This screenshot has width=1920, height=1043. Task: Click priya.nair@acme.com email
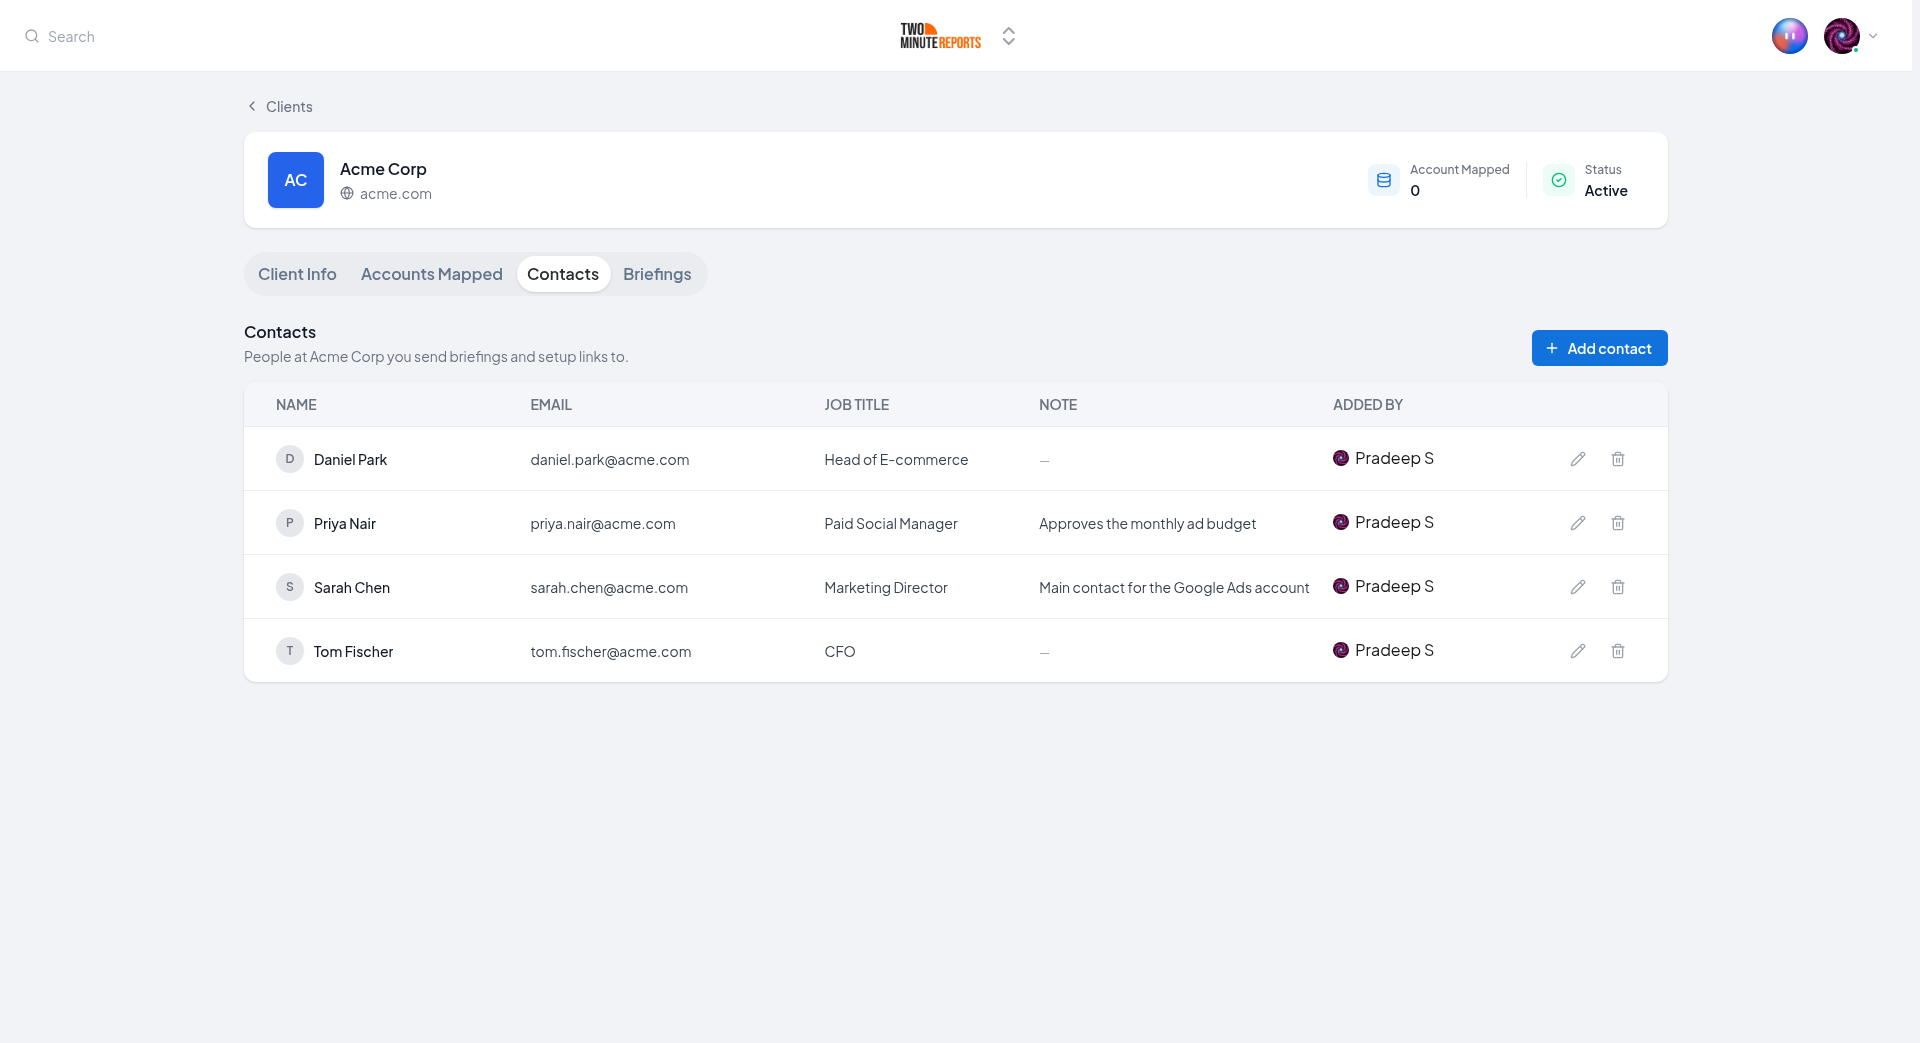coord(603,524)
